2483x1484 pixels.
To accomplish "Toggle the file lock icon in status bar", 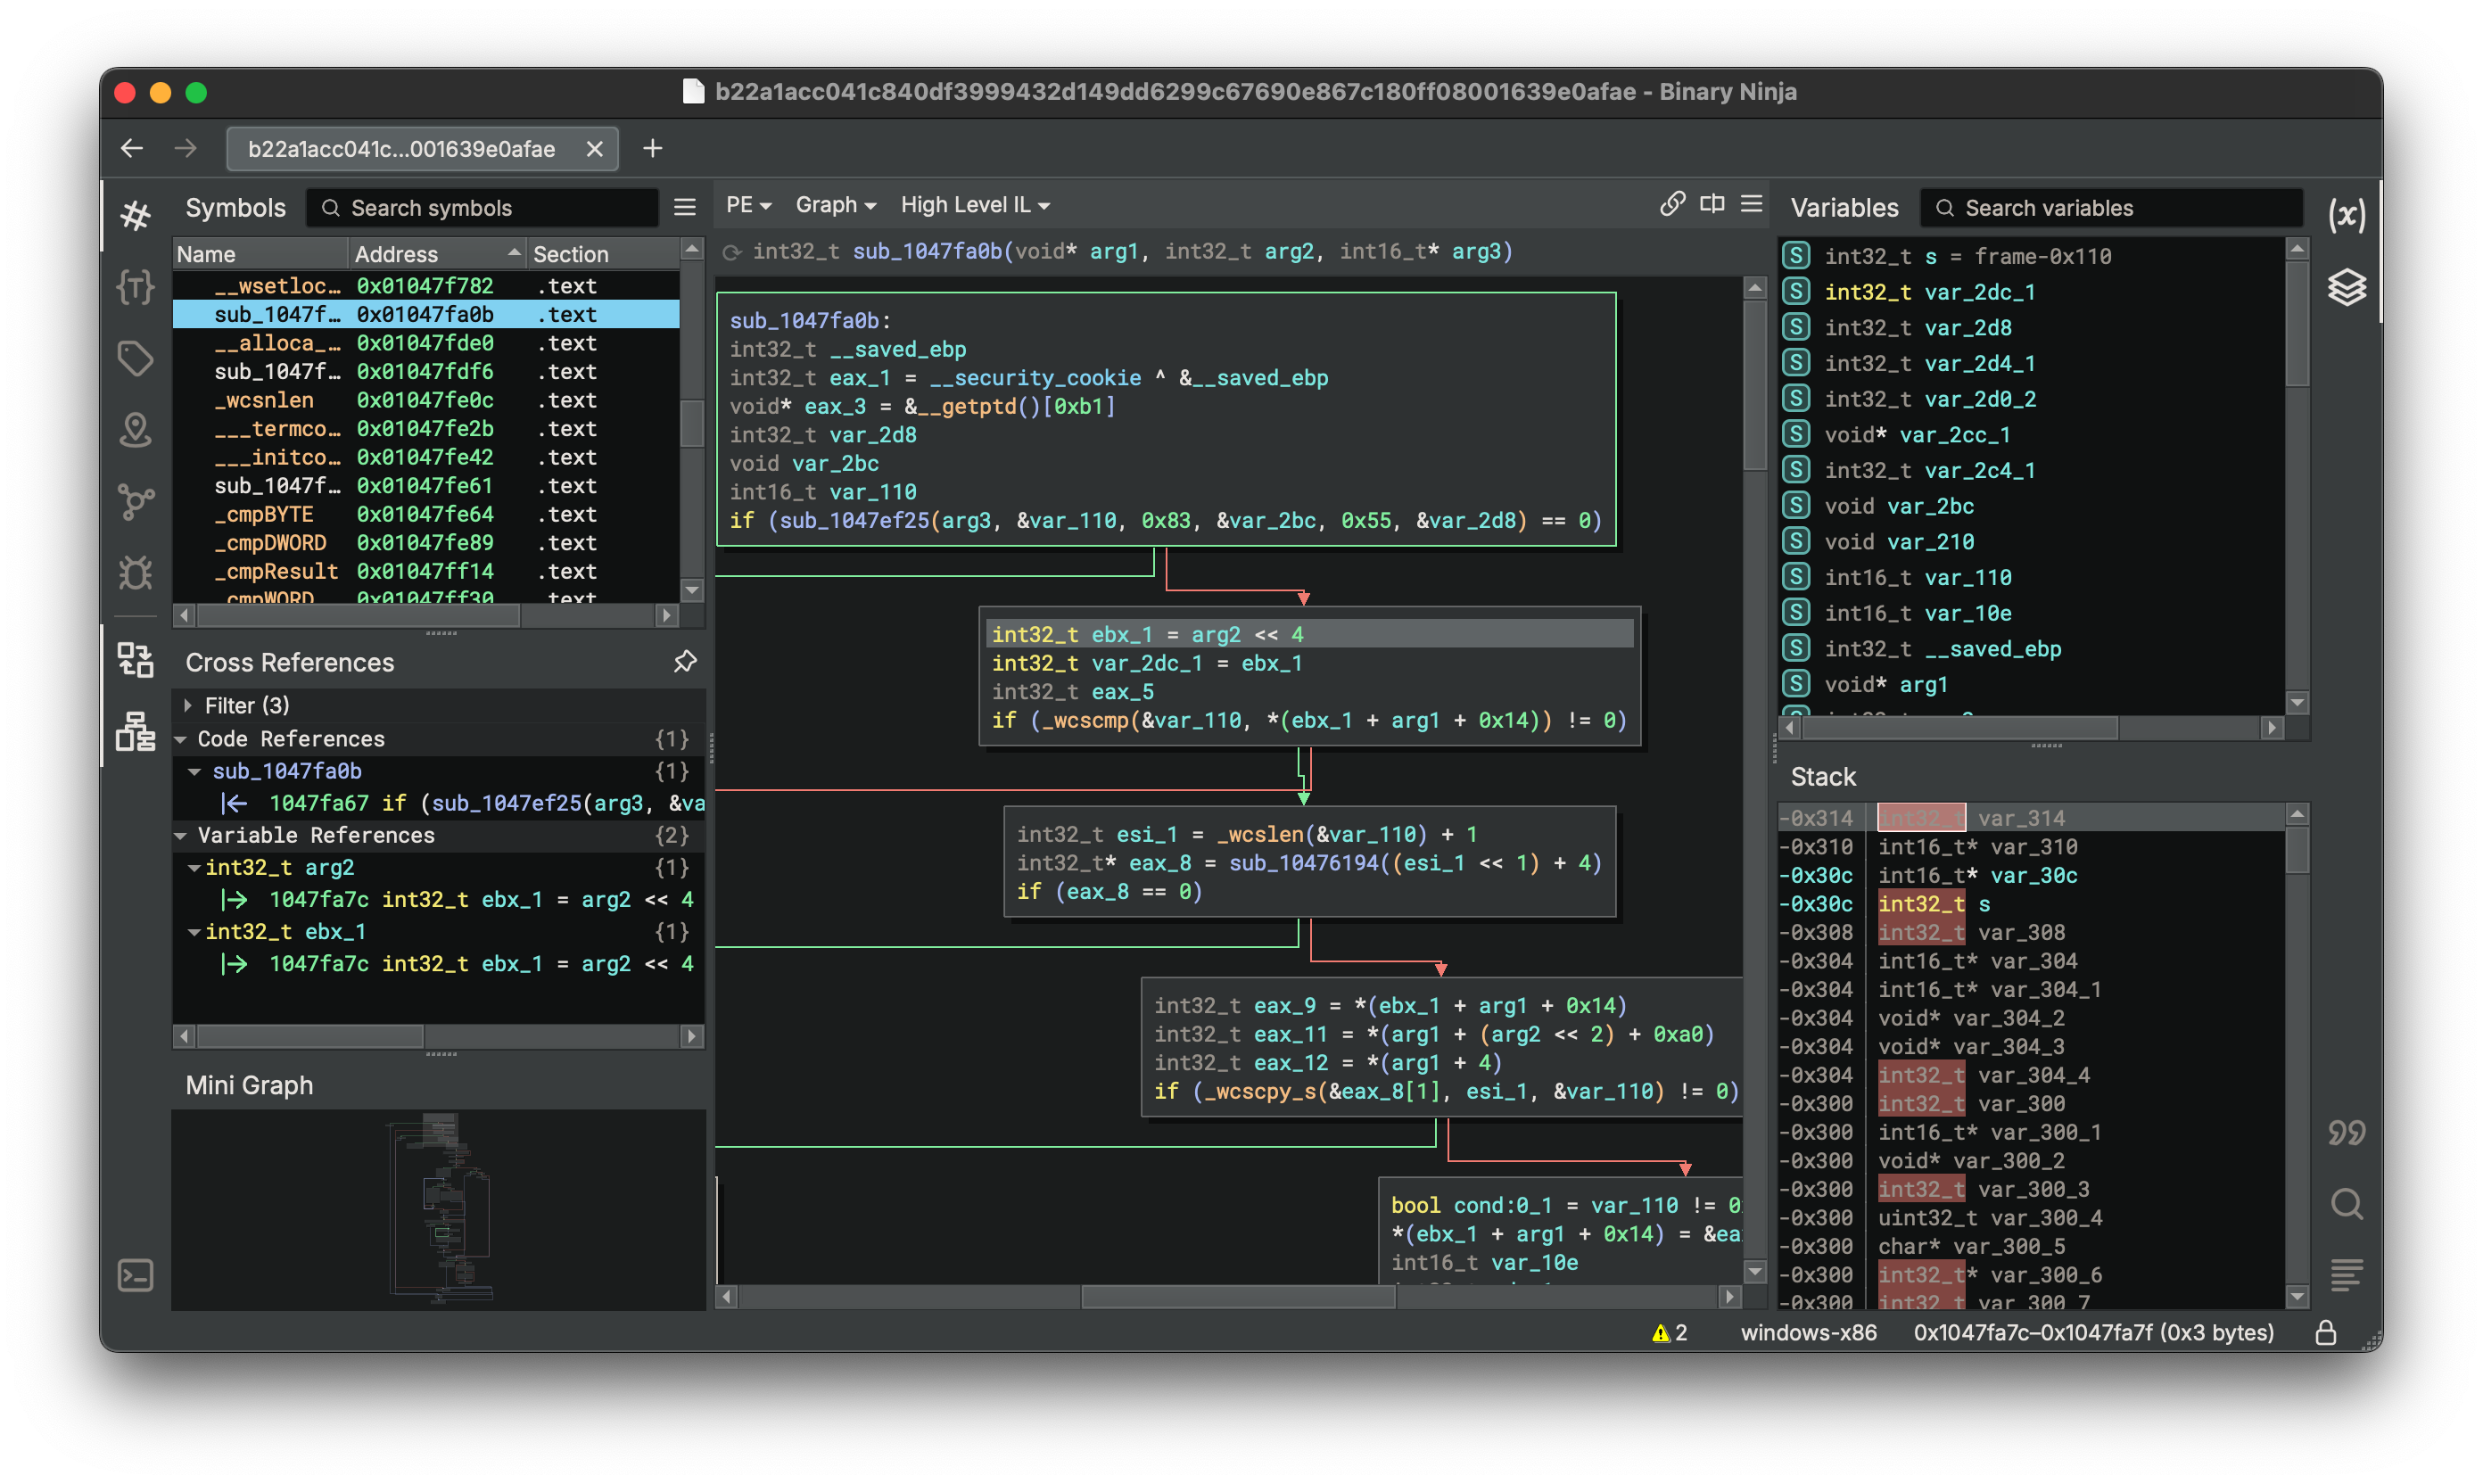I will (x=2325, y=1333).
